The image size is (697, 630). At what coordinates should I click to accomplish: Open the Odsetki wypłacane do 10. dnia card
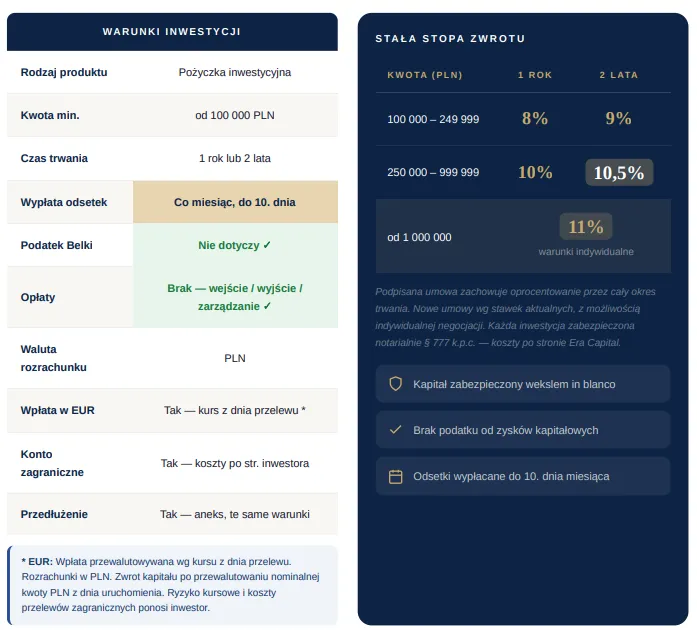[x=523, y=476]
